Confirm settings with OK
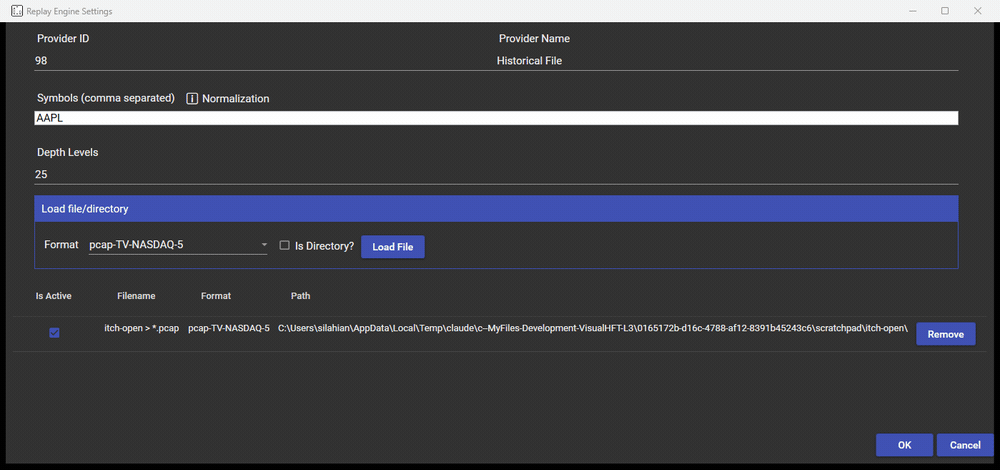Viewport: 1000px width, 470px height. (x=904, y=445)
